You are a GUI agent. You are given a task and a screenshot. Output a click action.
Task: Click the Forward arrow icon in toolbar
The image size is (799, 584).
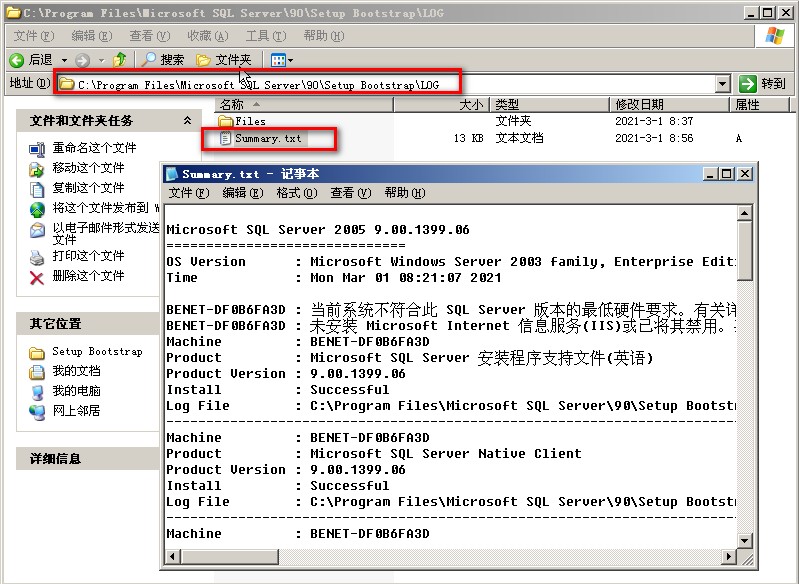coord(82,60)
